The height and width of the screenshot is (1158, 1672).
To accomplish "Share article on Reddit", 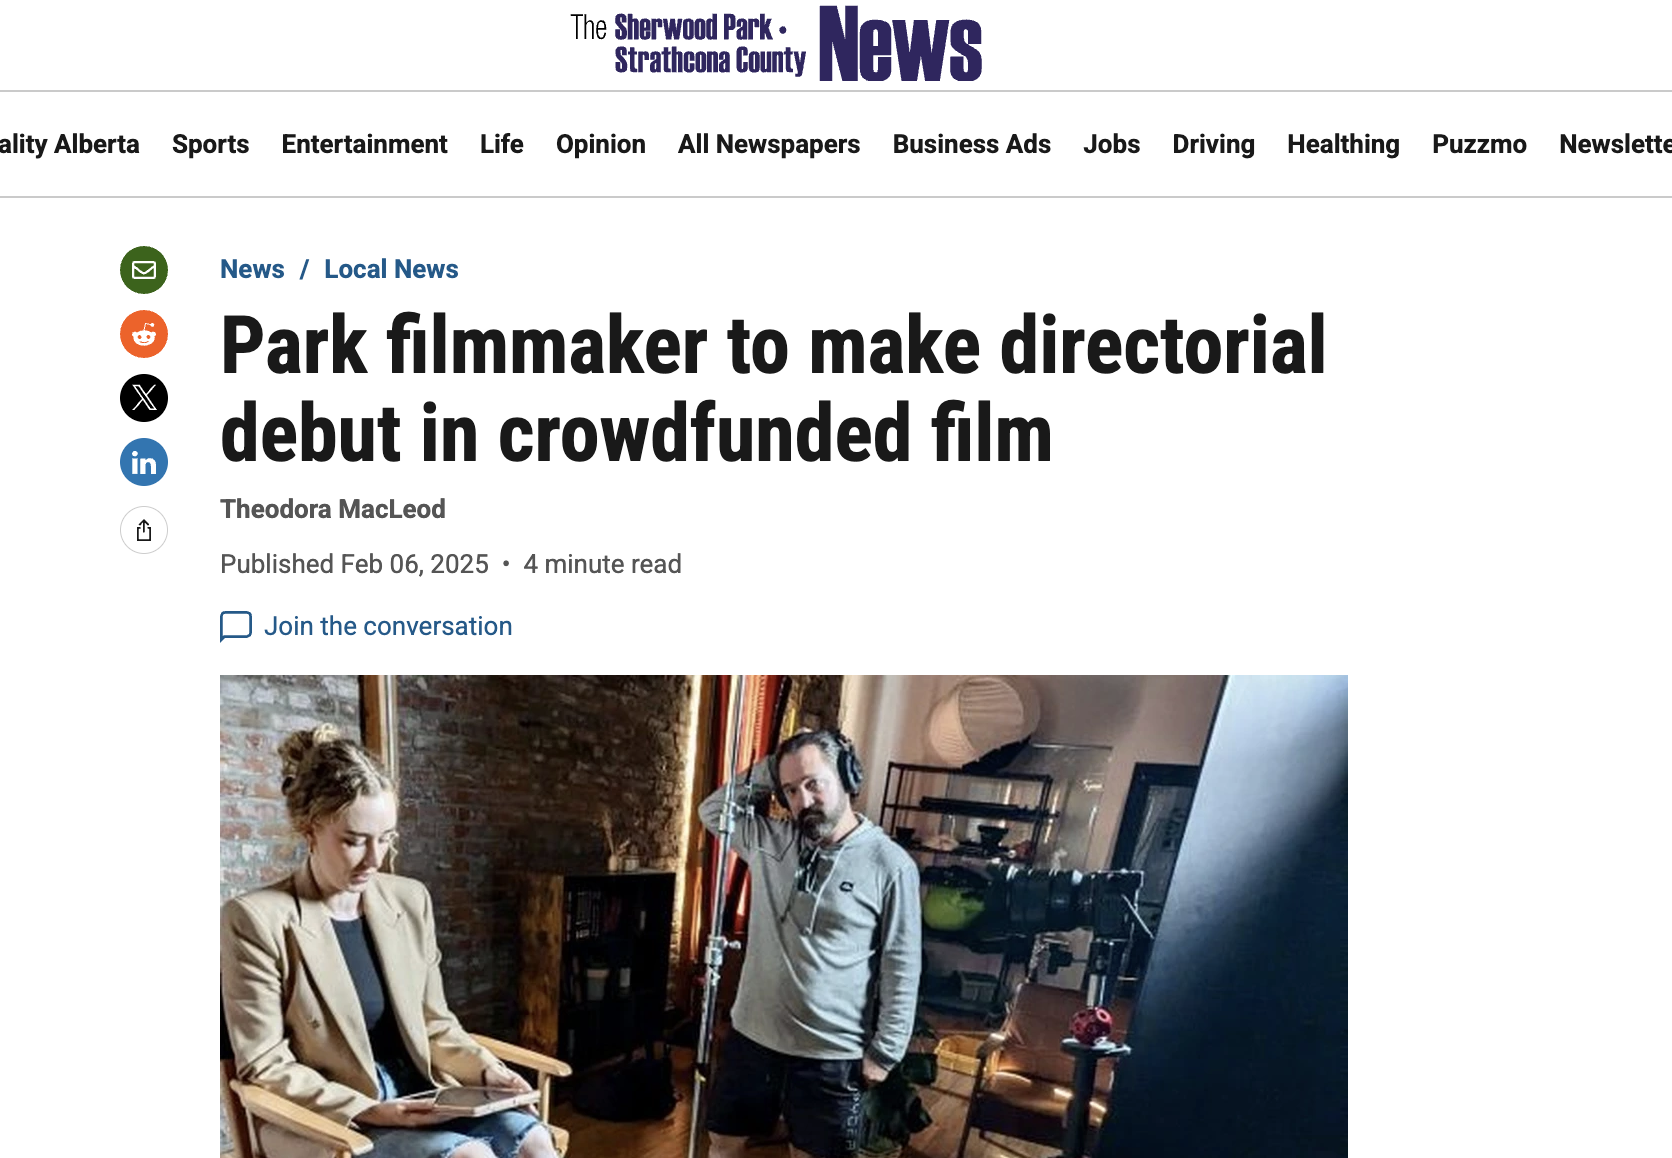I will [x=144, y=334].
